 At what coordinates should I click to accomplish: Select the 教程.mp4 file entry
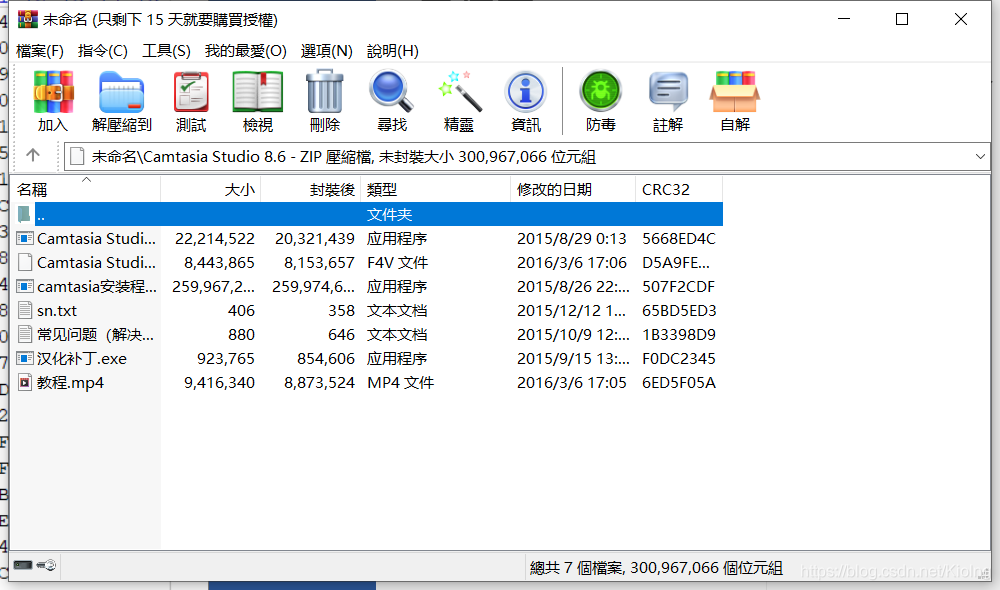pos(70,382)
